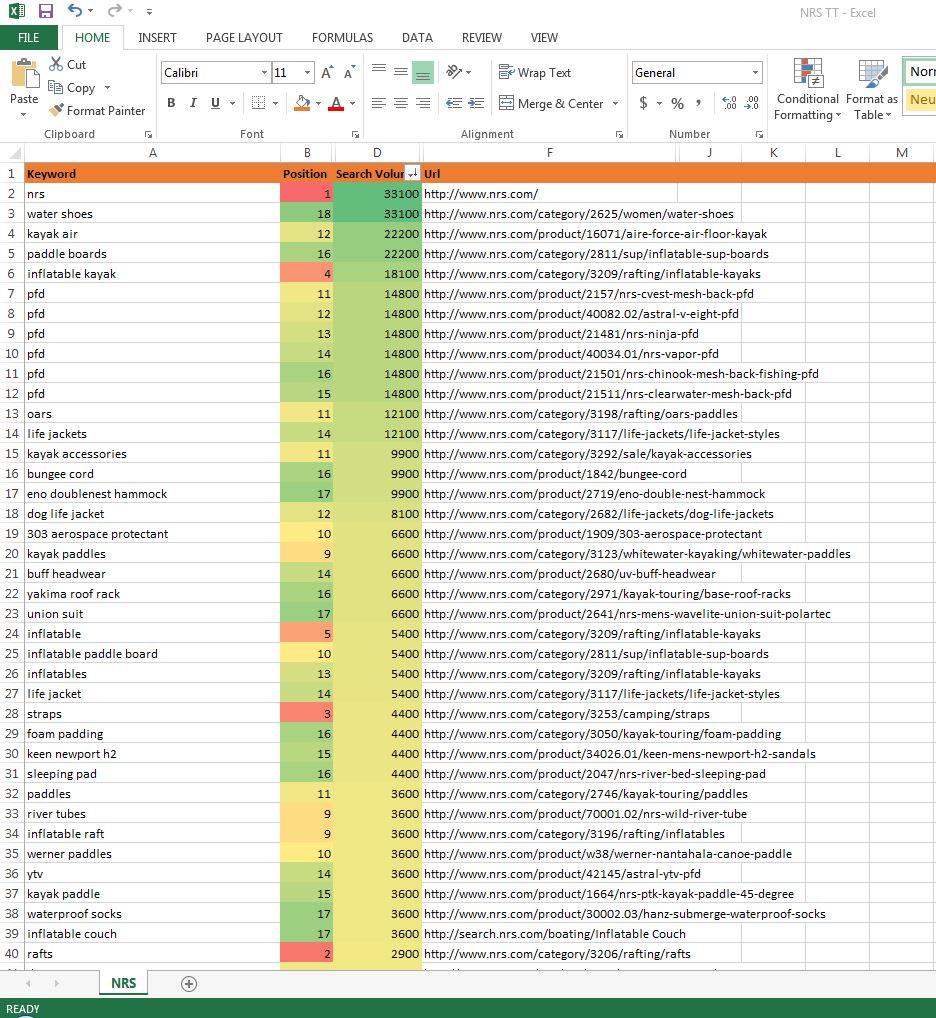Switch to the DATA ribbon tab
The height and width of the screenshot is (1018, 936).
click(417, 37)
